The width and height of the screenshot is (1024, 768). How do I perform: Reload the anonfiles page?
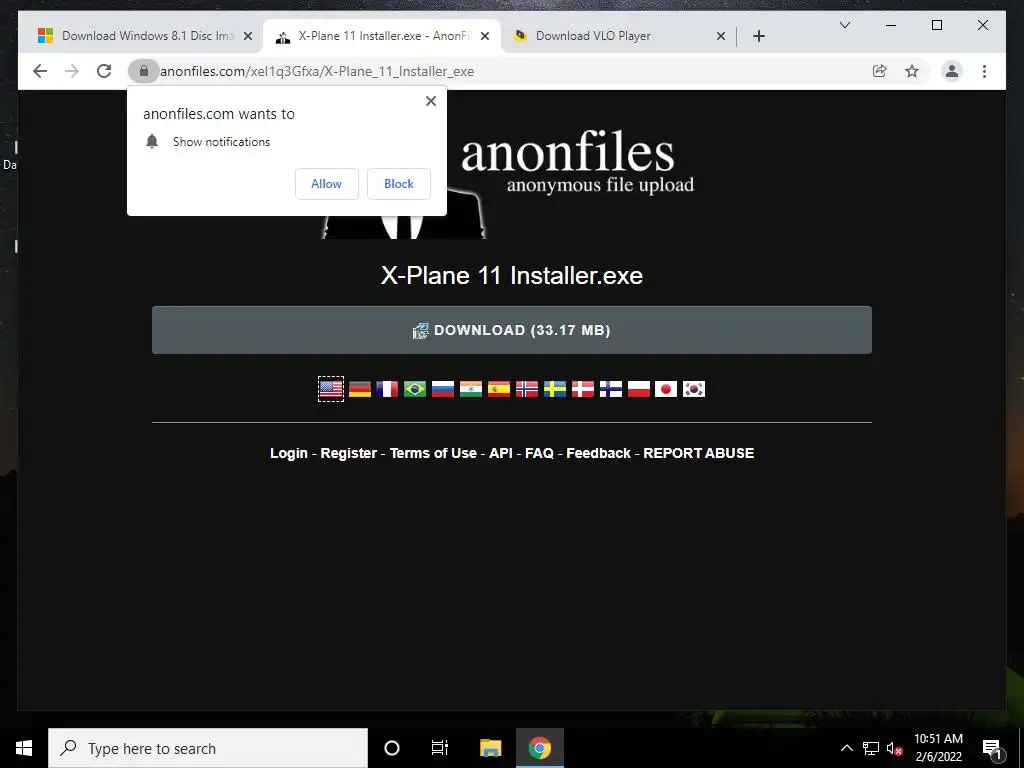pos(104,71)
